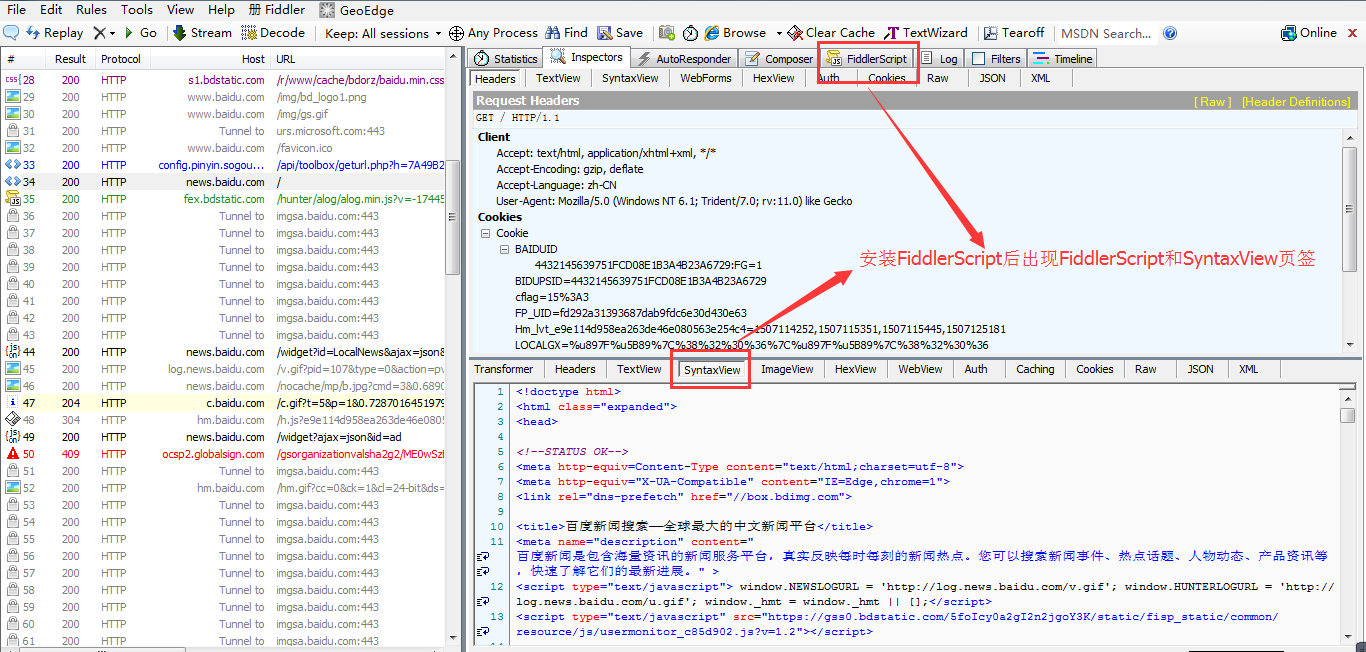The width and height of the screenshot is (1366, 652).
Task: Open Find sessions dialog
Action: coord(567,33)
